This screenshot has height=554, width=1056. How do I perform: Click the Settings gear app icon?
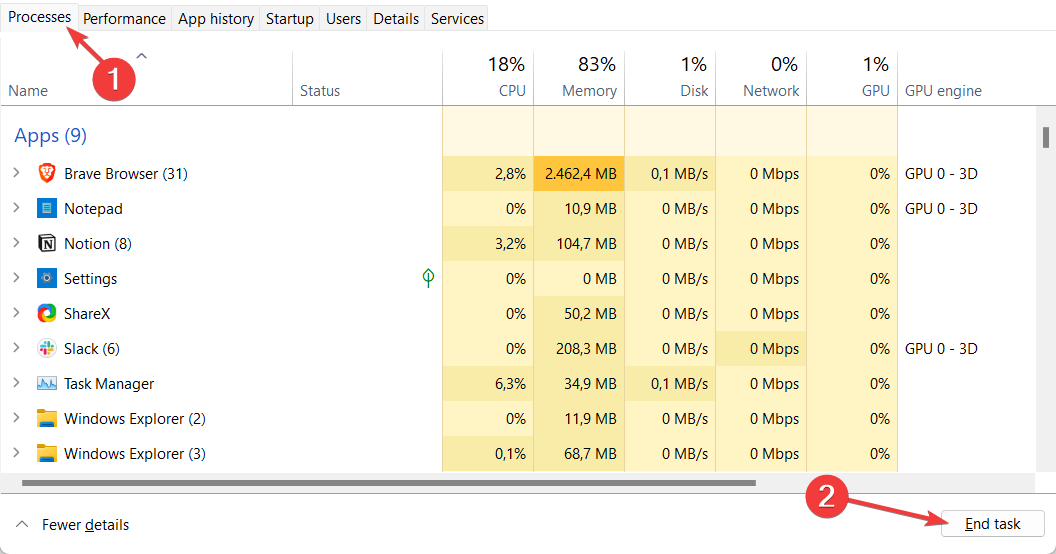point(46,278)
